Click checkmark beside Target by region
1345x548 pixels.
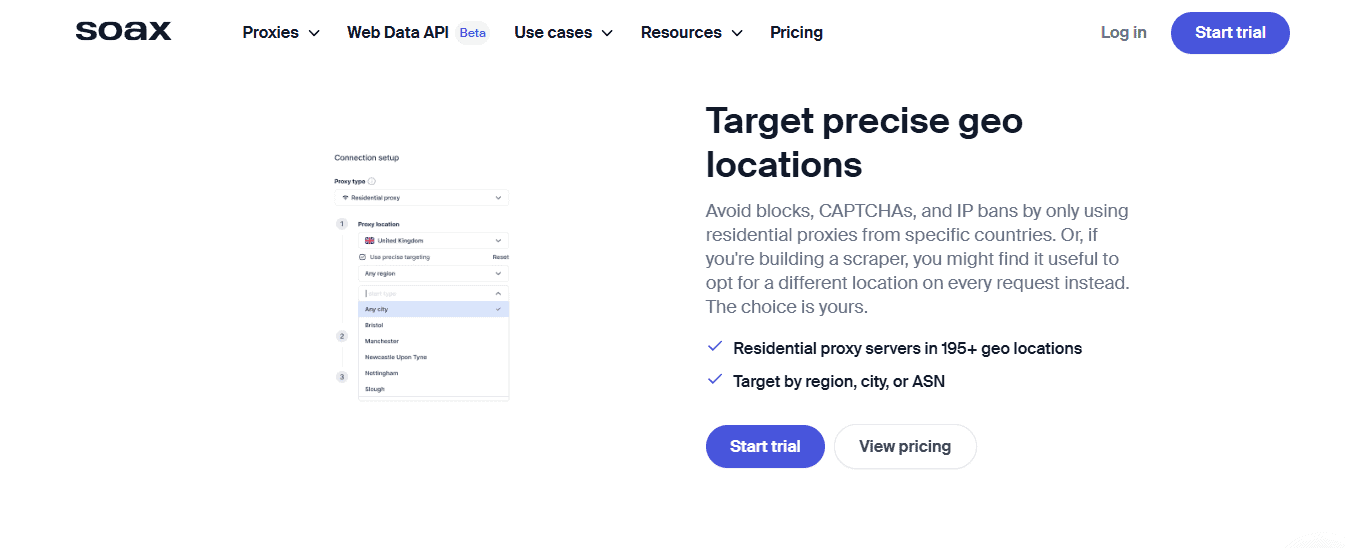[x=715, y=380]
